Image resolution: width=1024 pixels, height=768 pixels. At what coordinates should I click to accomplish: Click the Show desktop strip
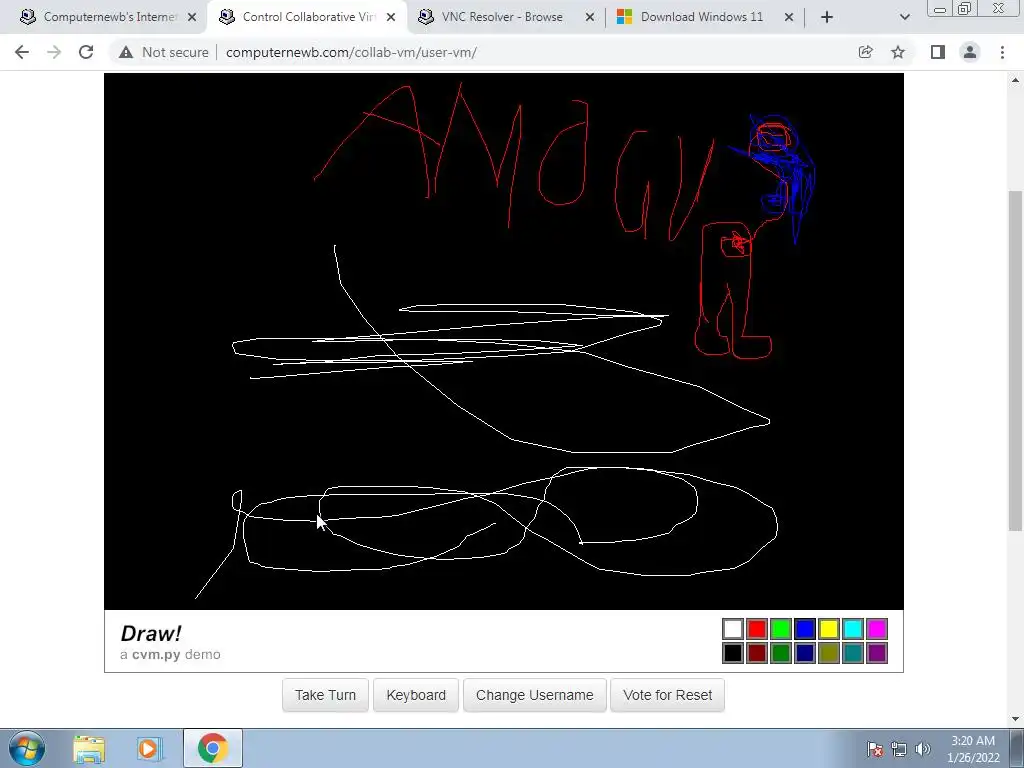[1017, 748]
